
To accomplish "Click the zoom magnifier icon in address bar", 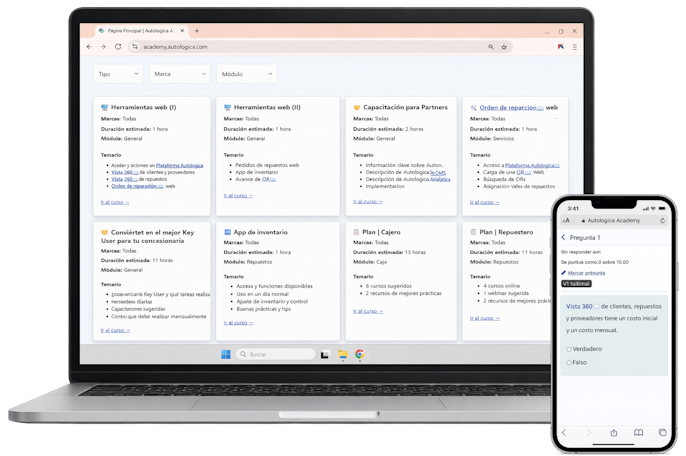I will coord(491,47).
